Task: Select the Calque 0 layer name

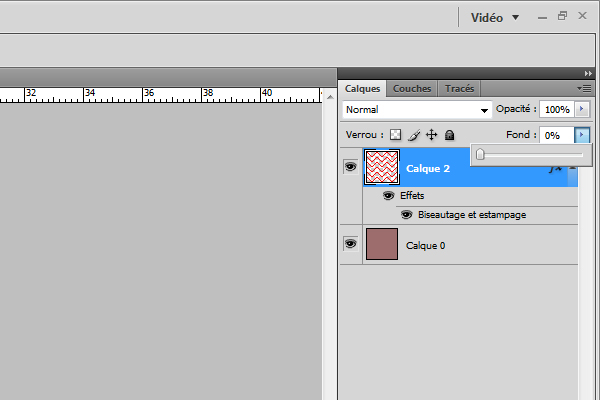Action: [425, 246]
